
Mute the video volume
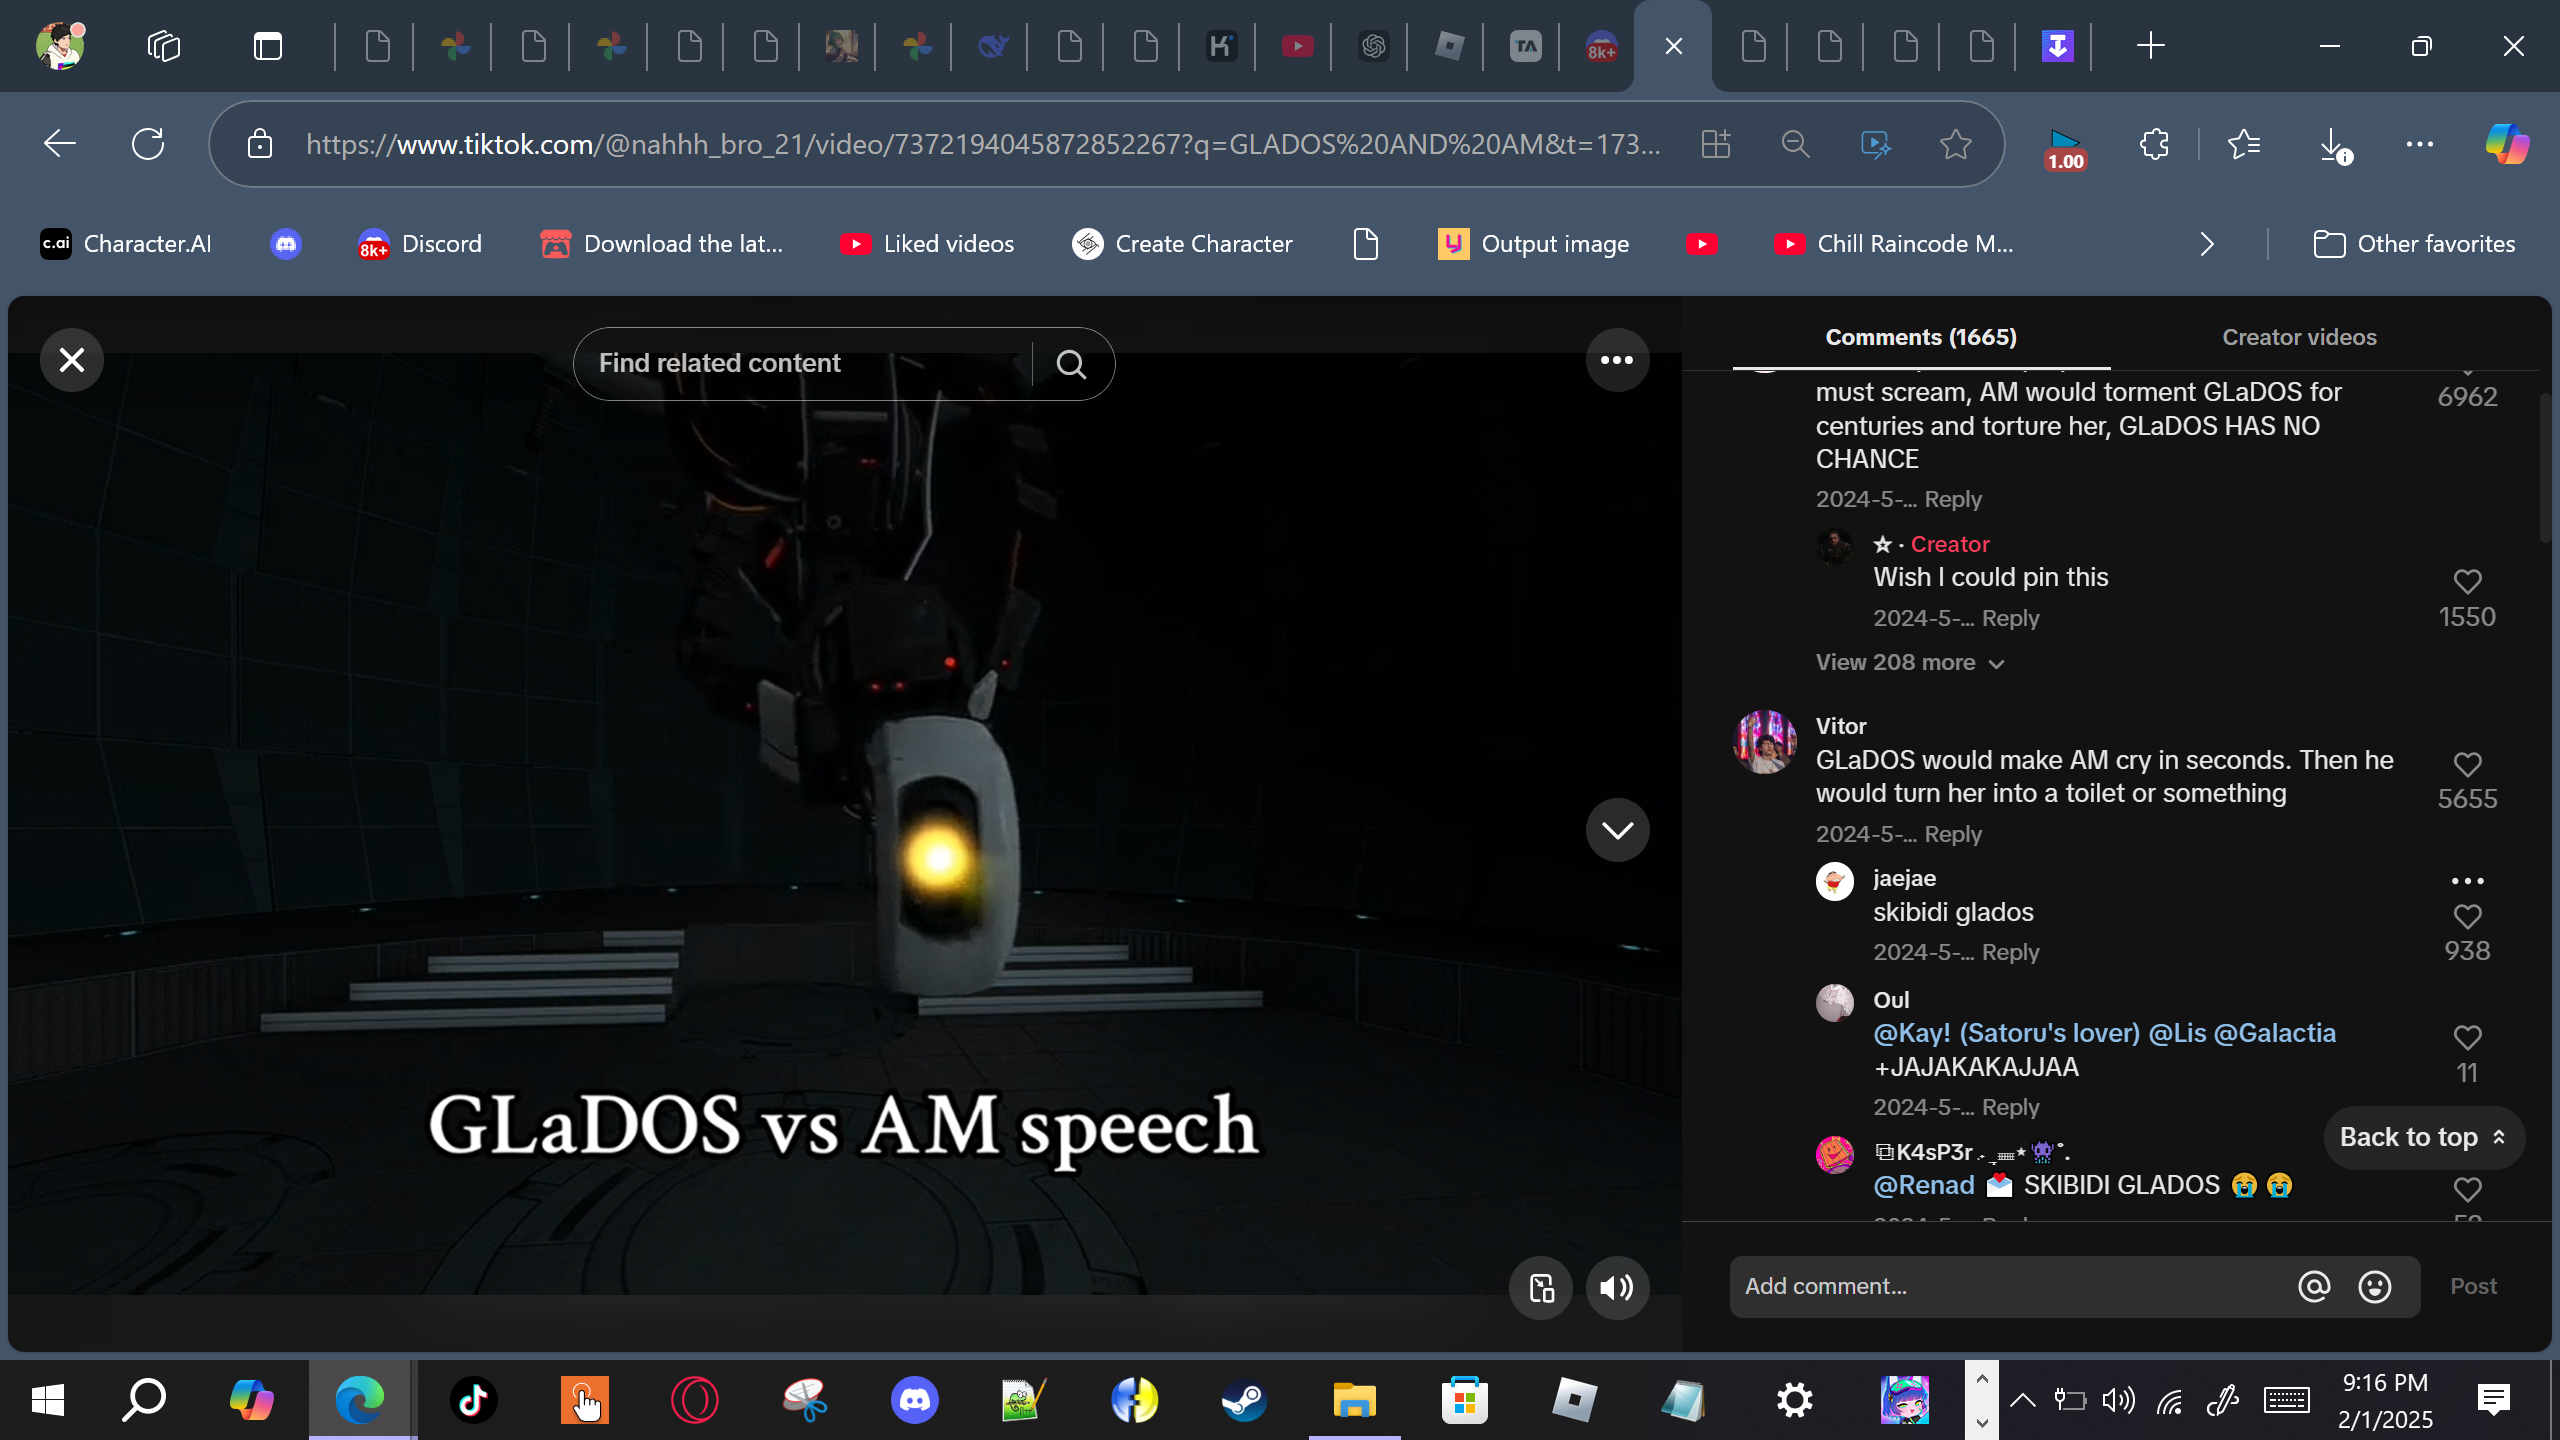coord(1616,1288)
